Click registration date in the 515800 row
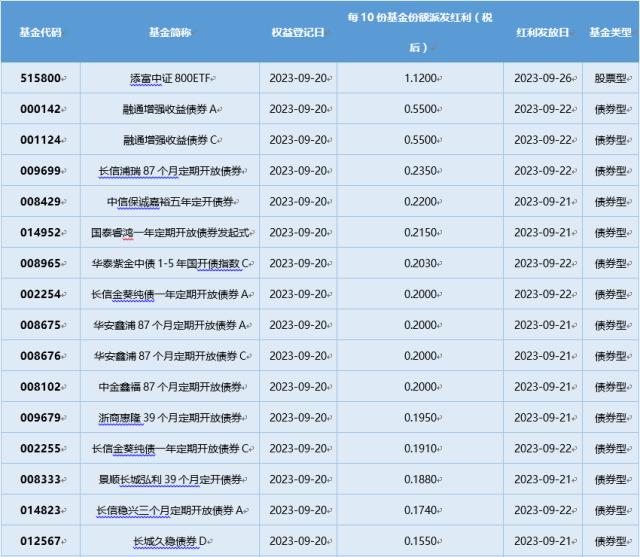This screenshot has width=640, height=557. point(298,78)
